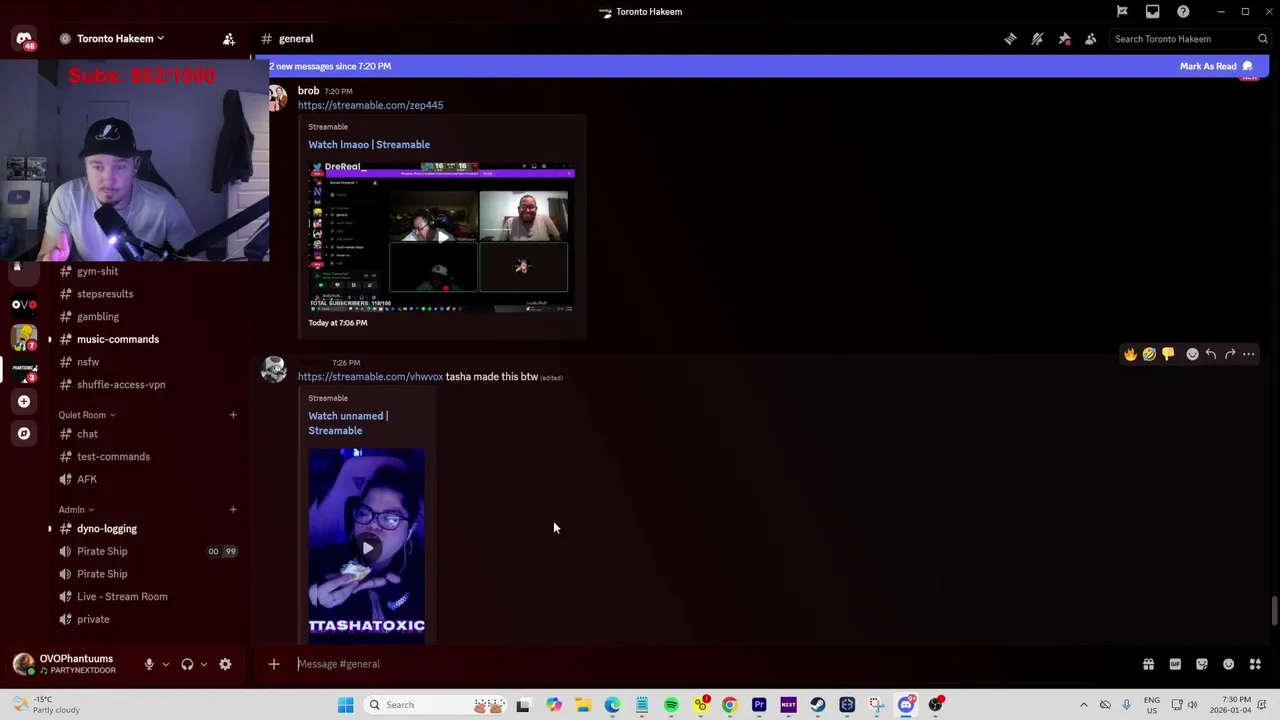Open Spotify from the taskbar
1280x720 pixels.
671,705
